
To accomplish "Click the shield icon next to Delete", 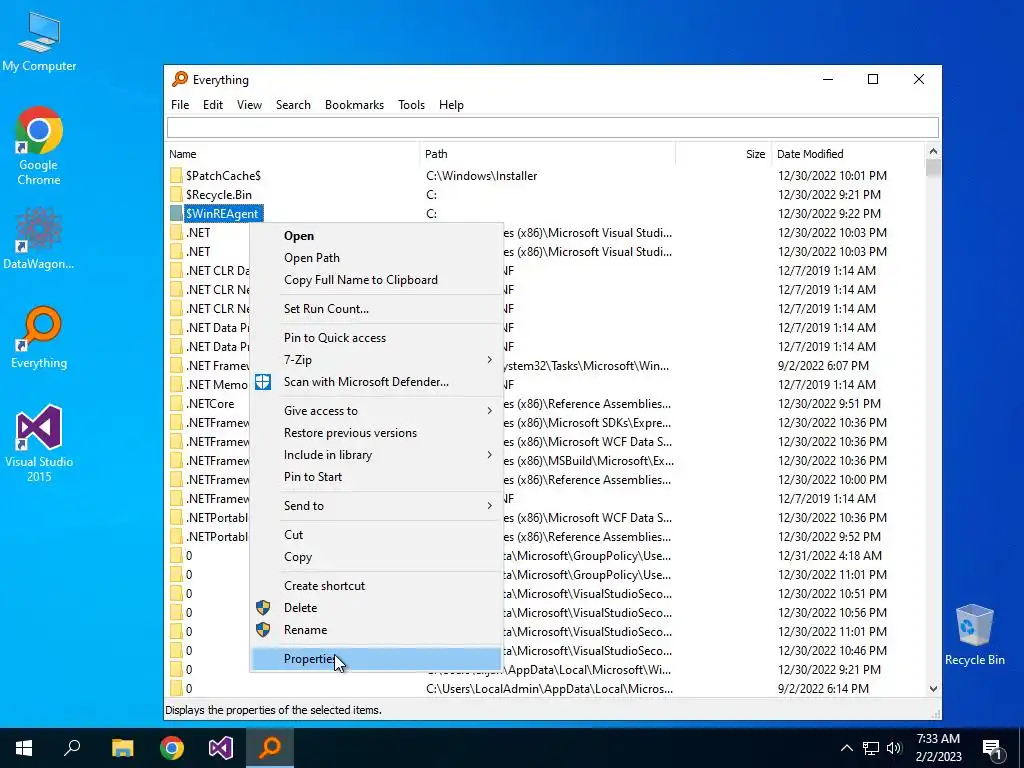I will coord(263,608).
